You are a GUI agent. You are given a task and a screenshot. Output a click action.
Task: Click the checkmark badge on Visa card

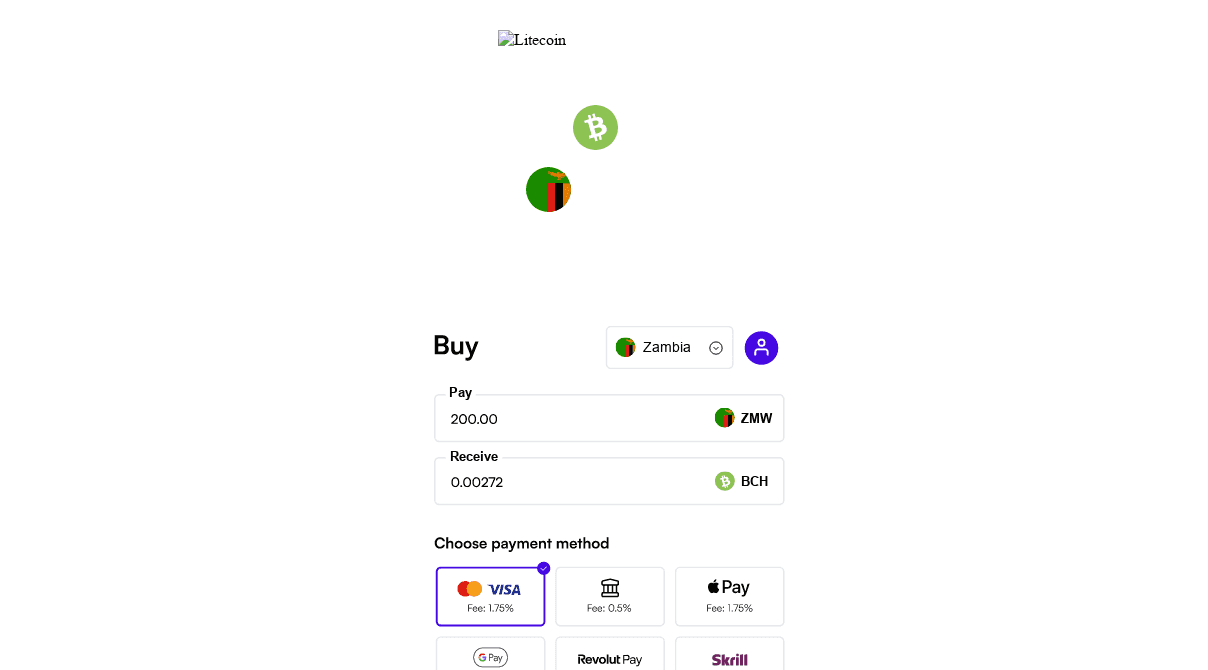click(543, 567)
